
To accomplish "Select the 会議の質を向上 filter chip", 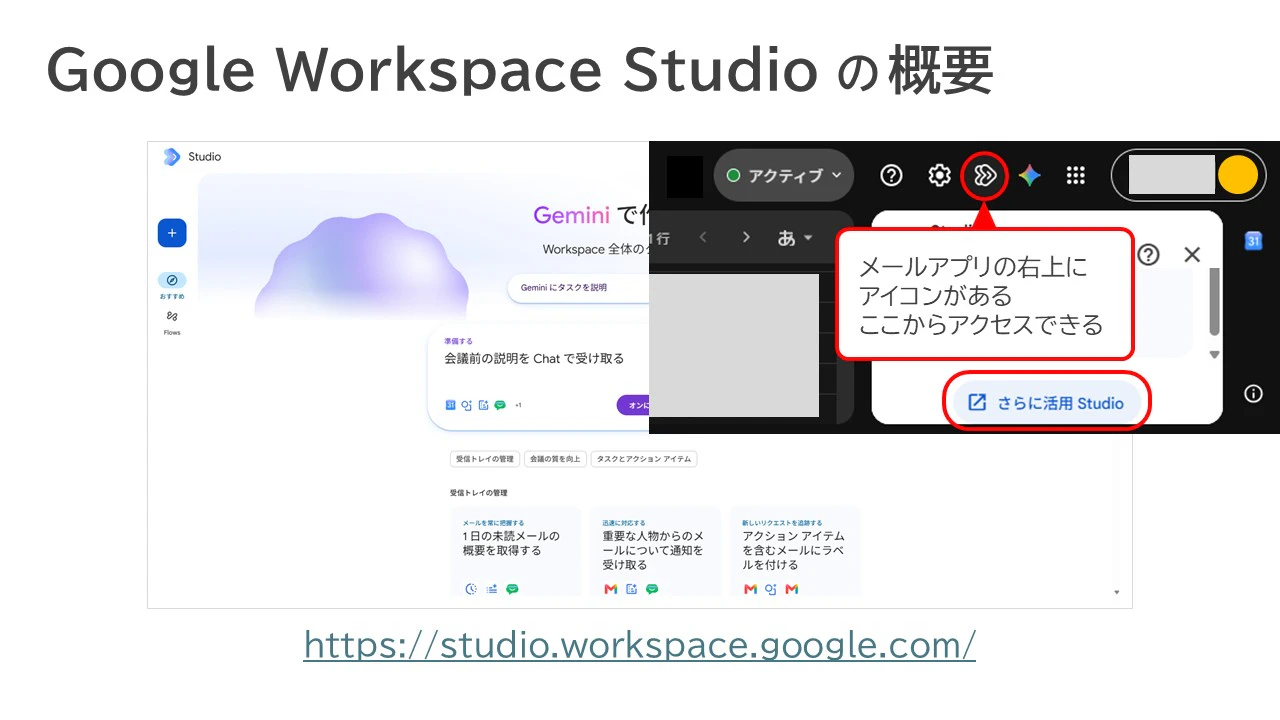I will click(x=555, y=459).
